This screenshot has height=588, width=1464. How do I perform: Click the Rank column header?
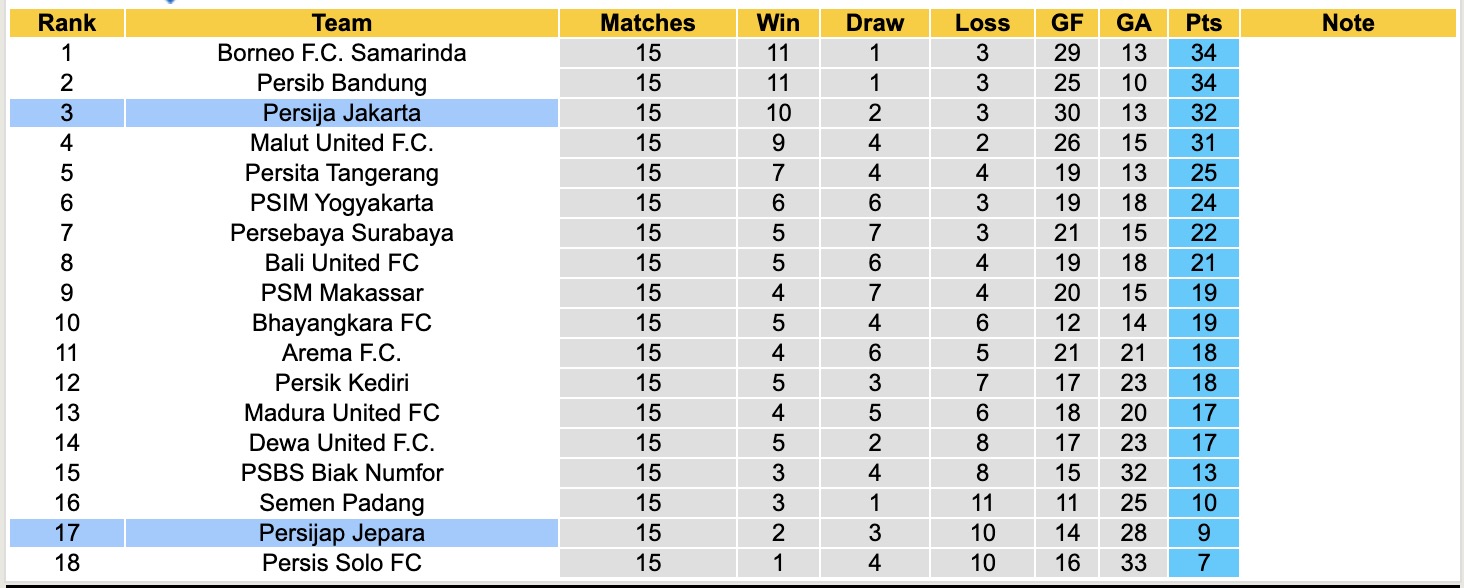(67, 23)
